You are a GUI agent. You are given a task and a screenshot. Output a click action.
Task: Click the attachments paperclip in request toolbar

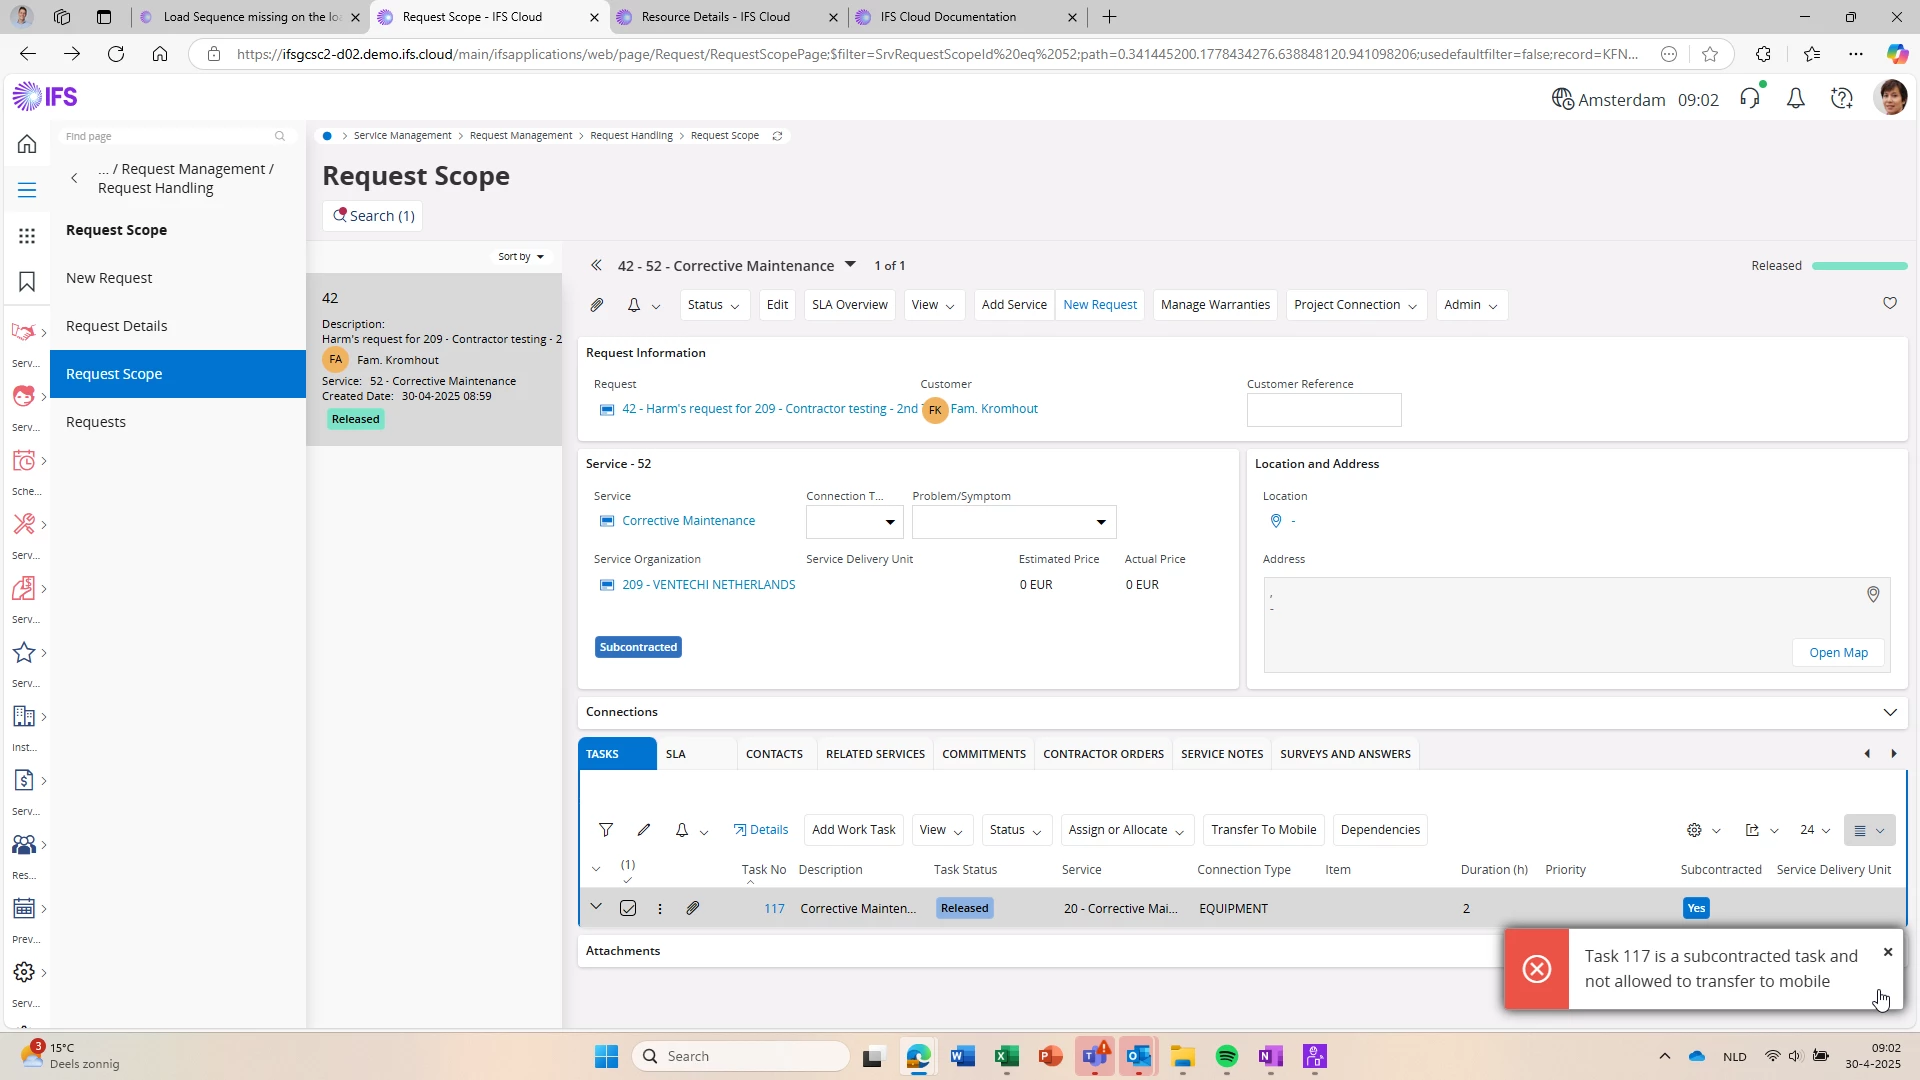tap(597, 305)
